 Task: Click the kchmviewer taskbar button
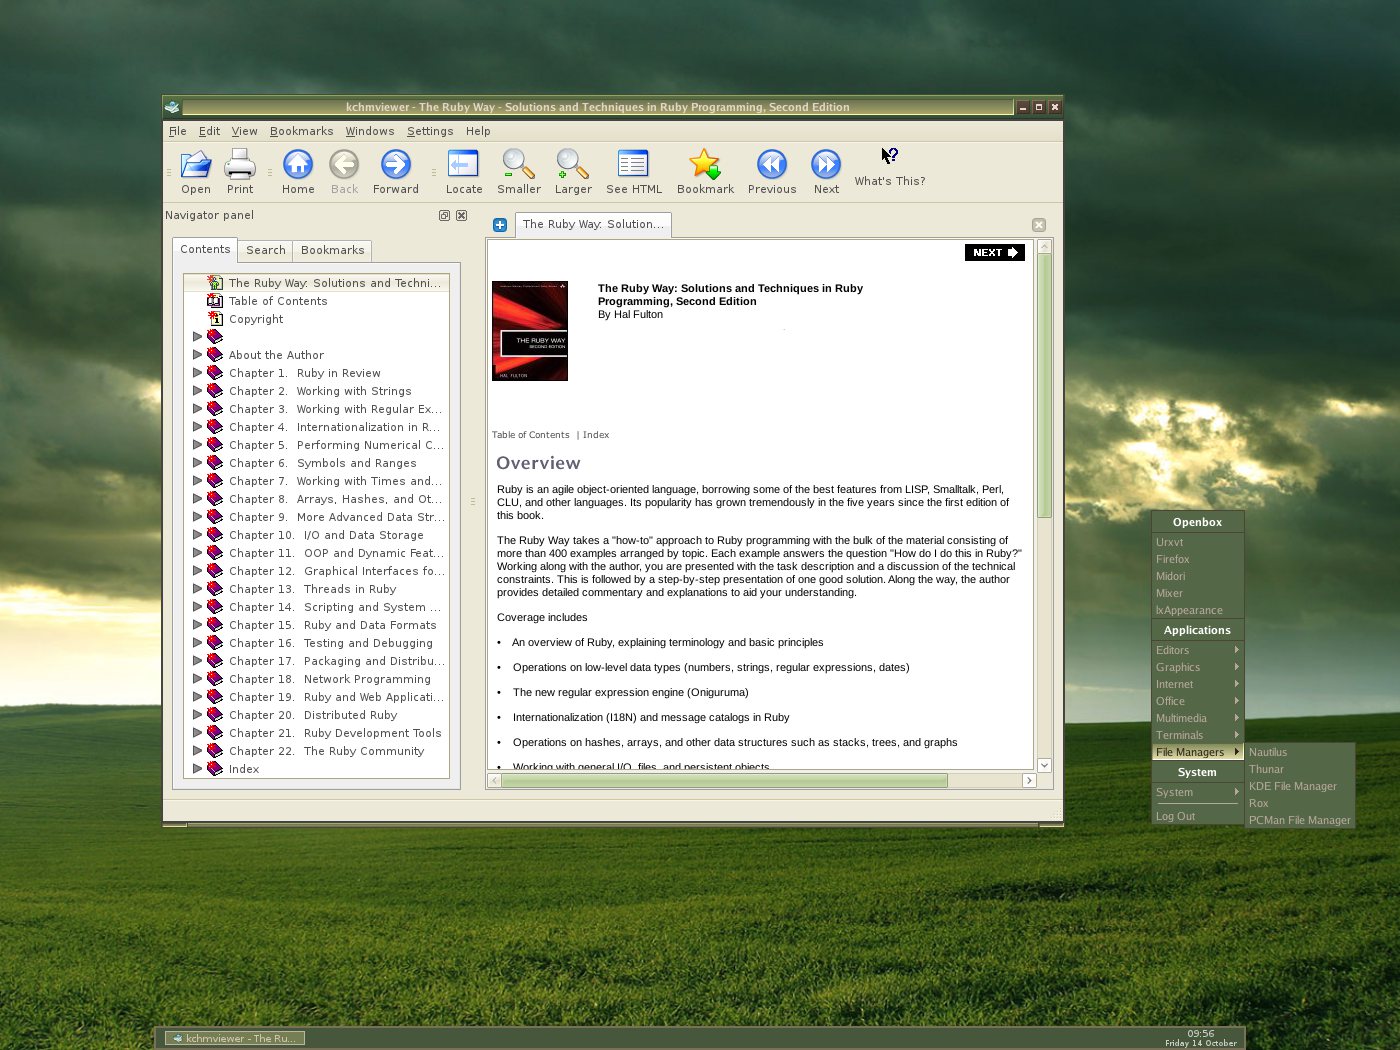(235, 1038)
